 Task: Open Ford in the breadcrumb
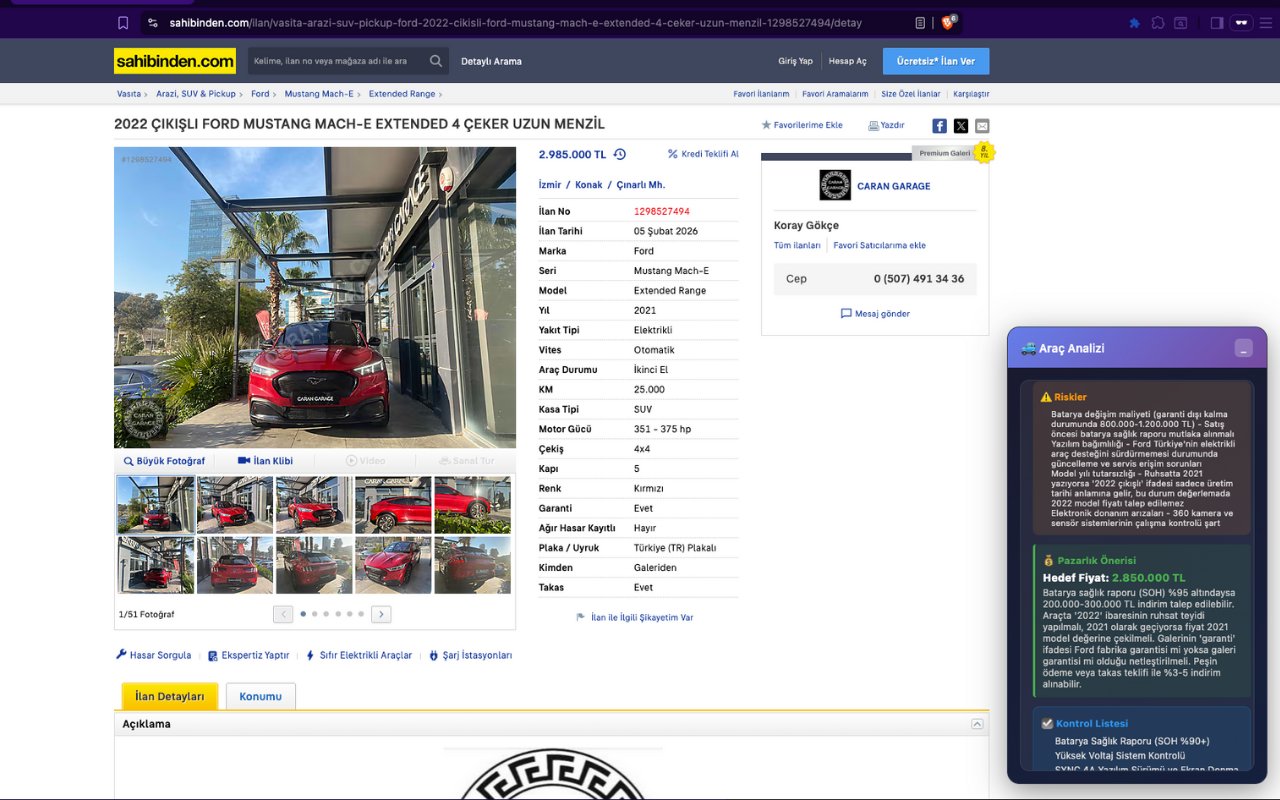(x=260, y=94)
